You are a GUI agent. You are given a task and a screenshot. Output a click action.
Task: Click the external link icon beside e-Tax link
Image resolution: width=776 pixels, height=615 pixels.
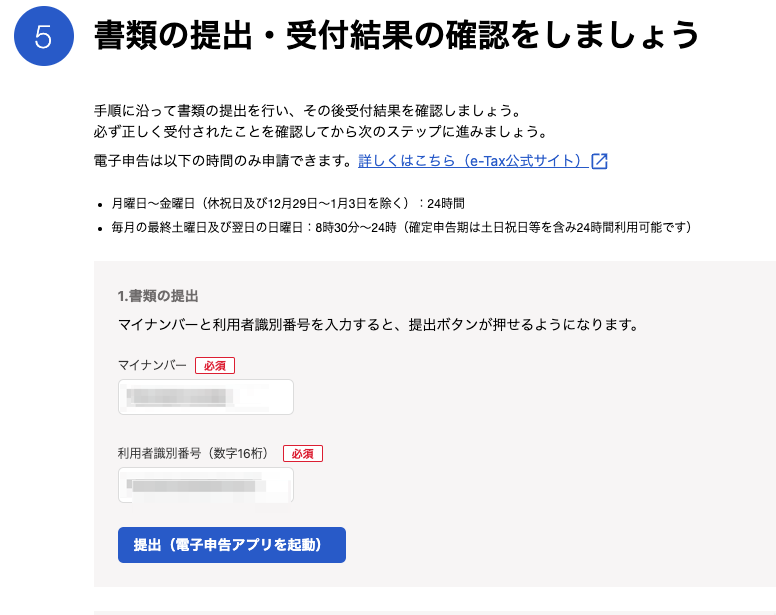[599, 161]
